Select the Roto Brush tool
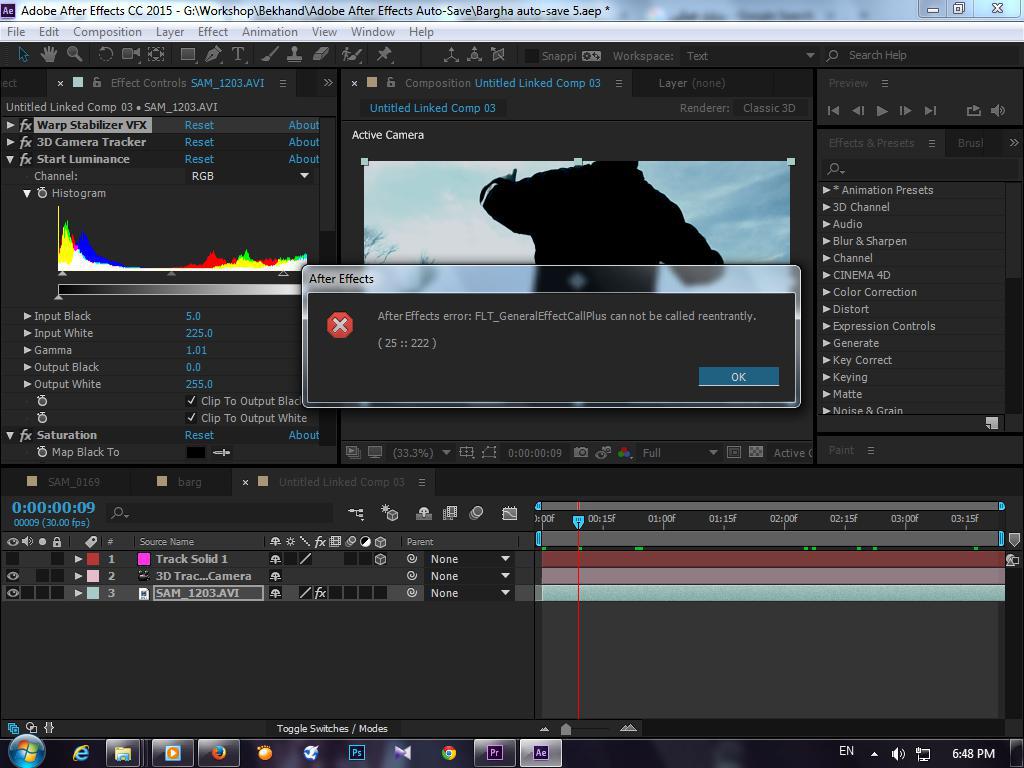The width and height of the screenshot is (1024, 768). pyautogui.click(x=351, y=55)
